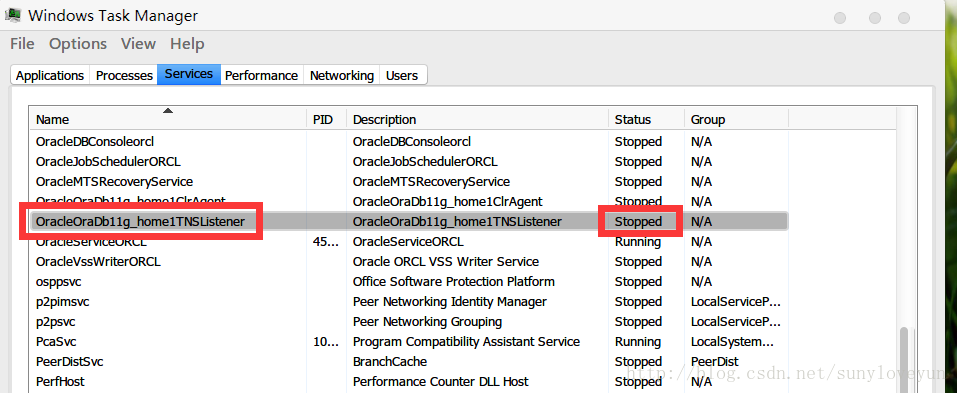The width and height of the screenshot is (957, 393).
Task: Click Program Compatibility Assistant Service description
Action: pyautogui.click(x=466, y=342)
